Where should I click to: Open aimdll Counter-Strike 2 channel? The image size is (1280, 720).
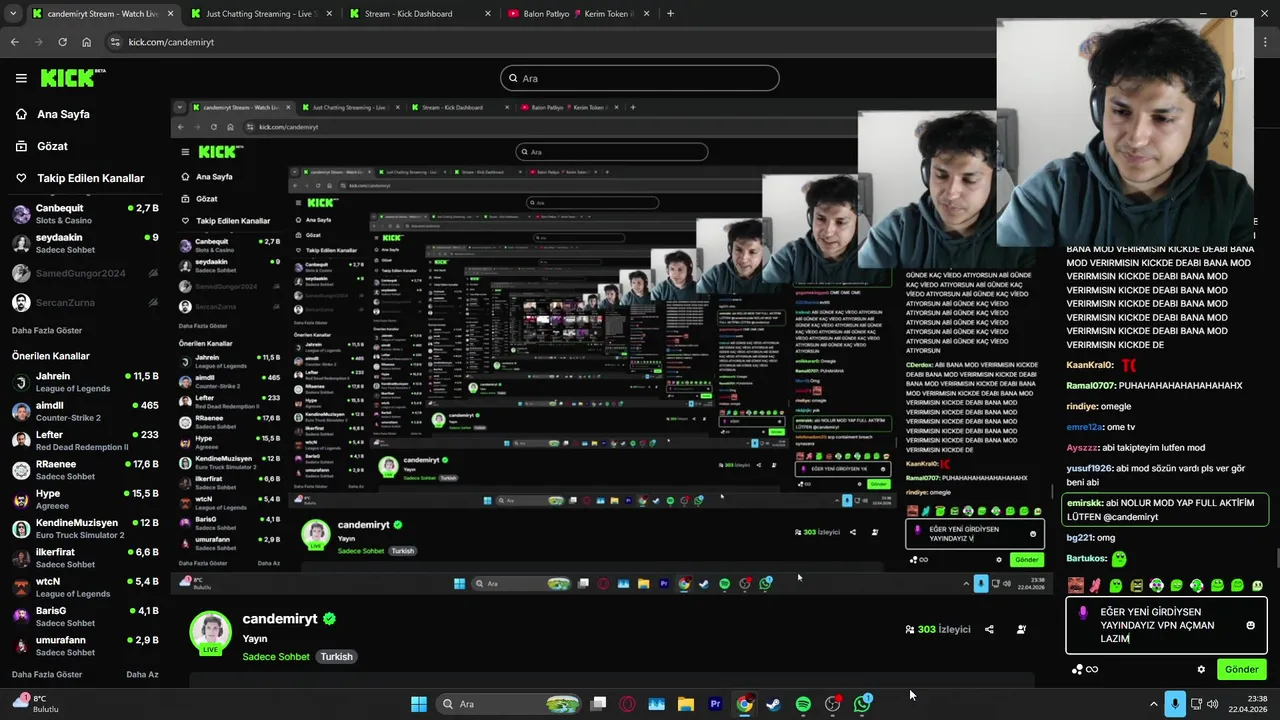click(x=85, y=411)
